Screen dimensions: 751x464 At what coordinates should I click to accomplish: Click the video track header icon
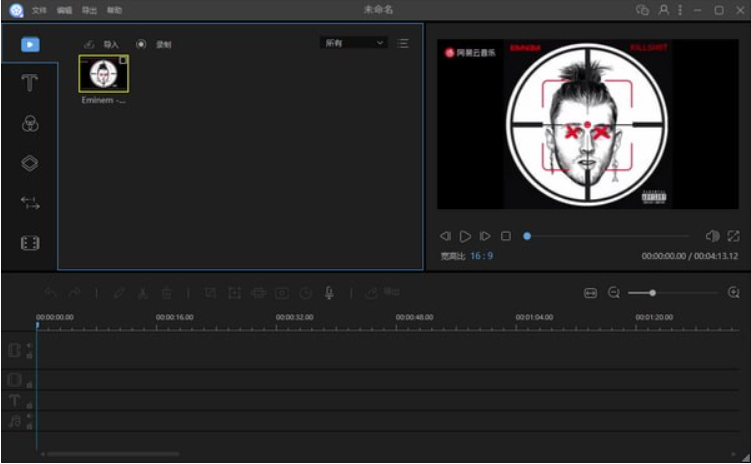(x=14, y=351)
